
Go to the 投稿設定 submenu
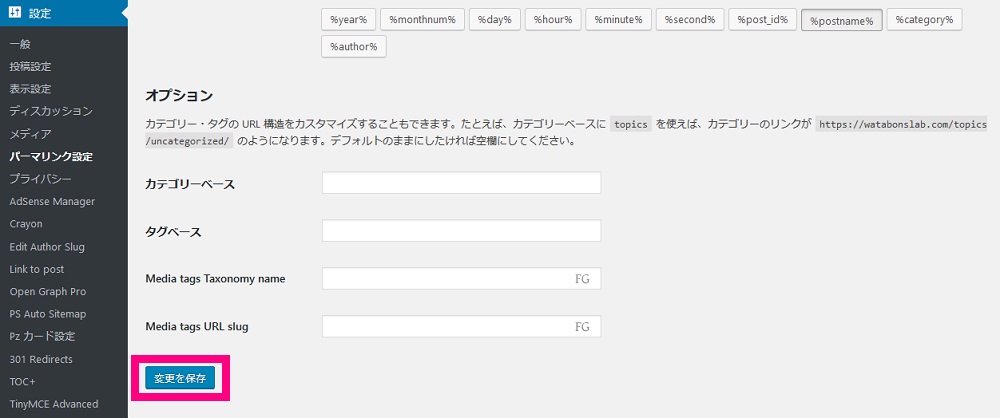point(31,66)
